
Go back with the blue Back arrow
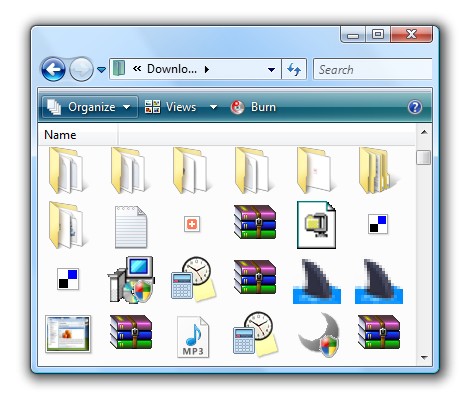[x=53, y=70]
